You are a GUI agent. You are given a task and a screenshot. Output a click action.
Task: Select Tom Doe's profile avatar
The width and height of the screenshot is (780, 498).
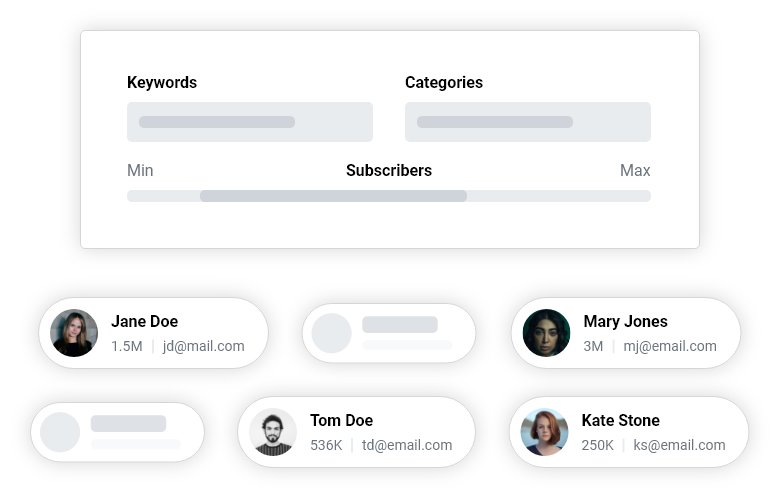point(273,432)
